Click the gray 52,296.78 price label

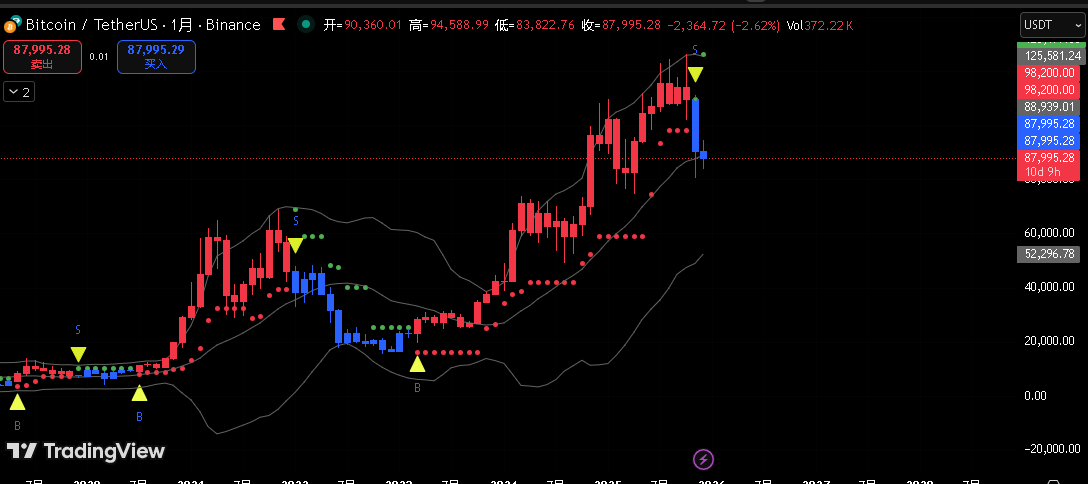[x=1048, y=254]
